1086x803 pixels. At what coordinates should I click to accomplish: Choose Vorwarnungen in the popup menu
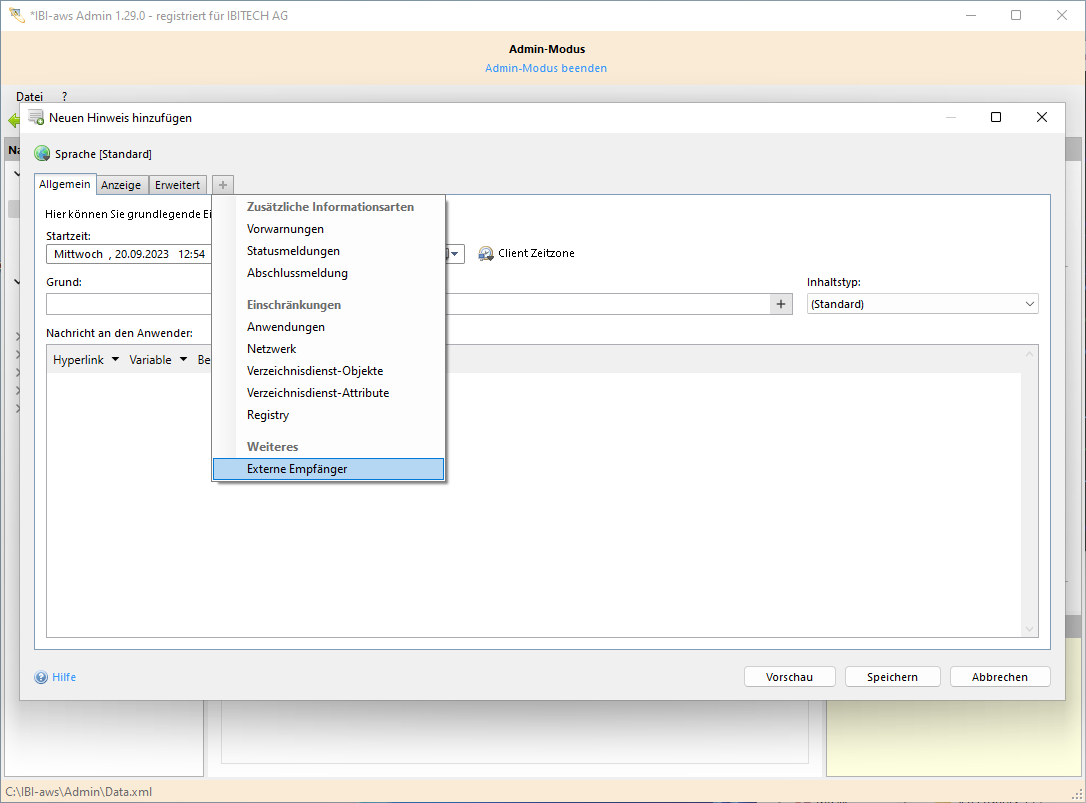pos(285,229)
